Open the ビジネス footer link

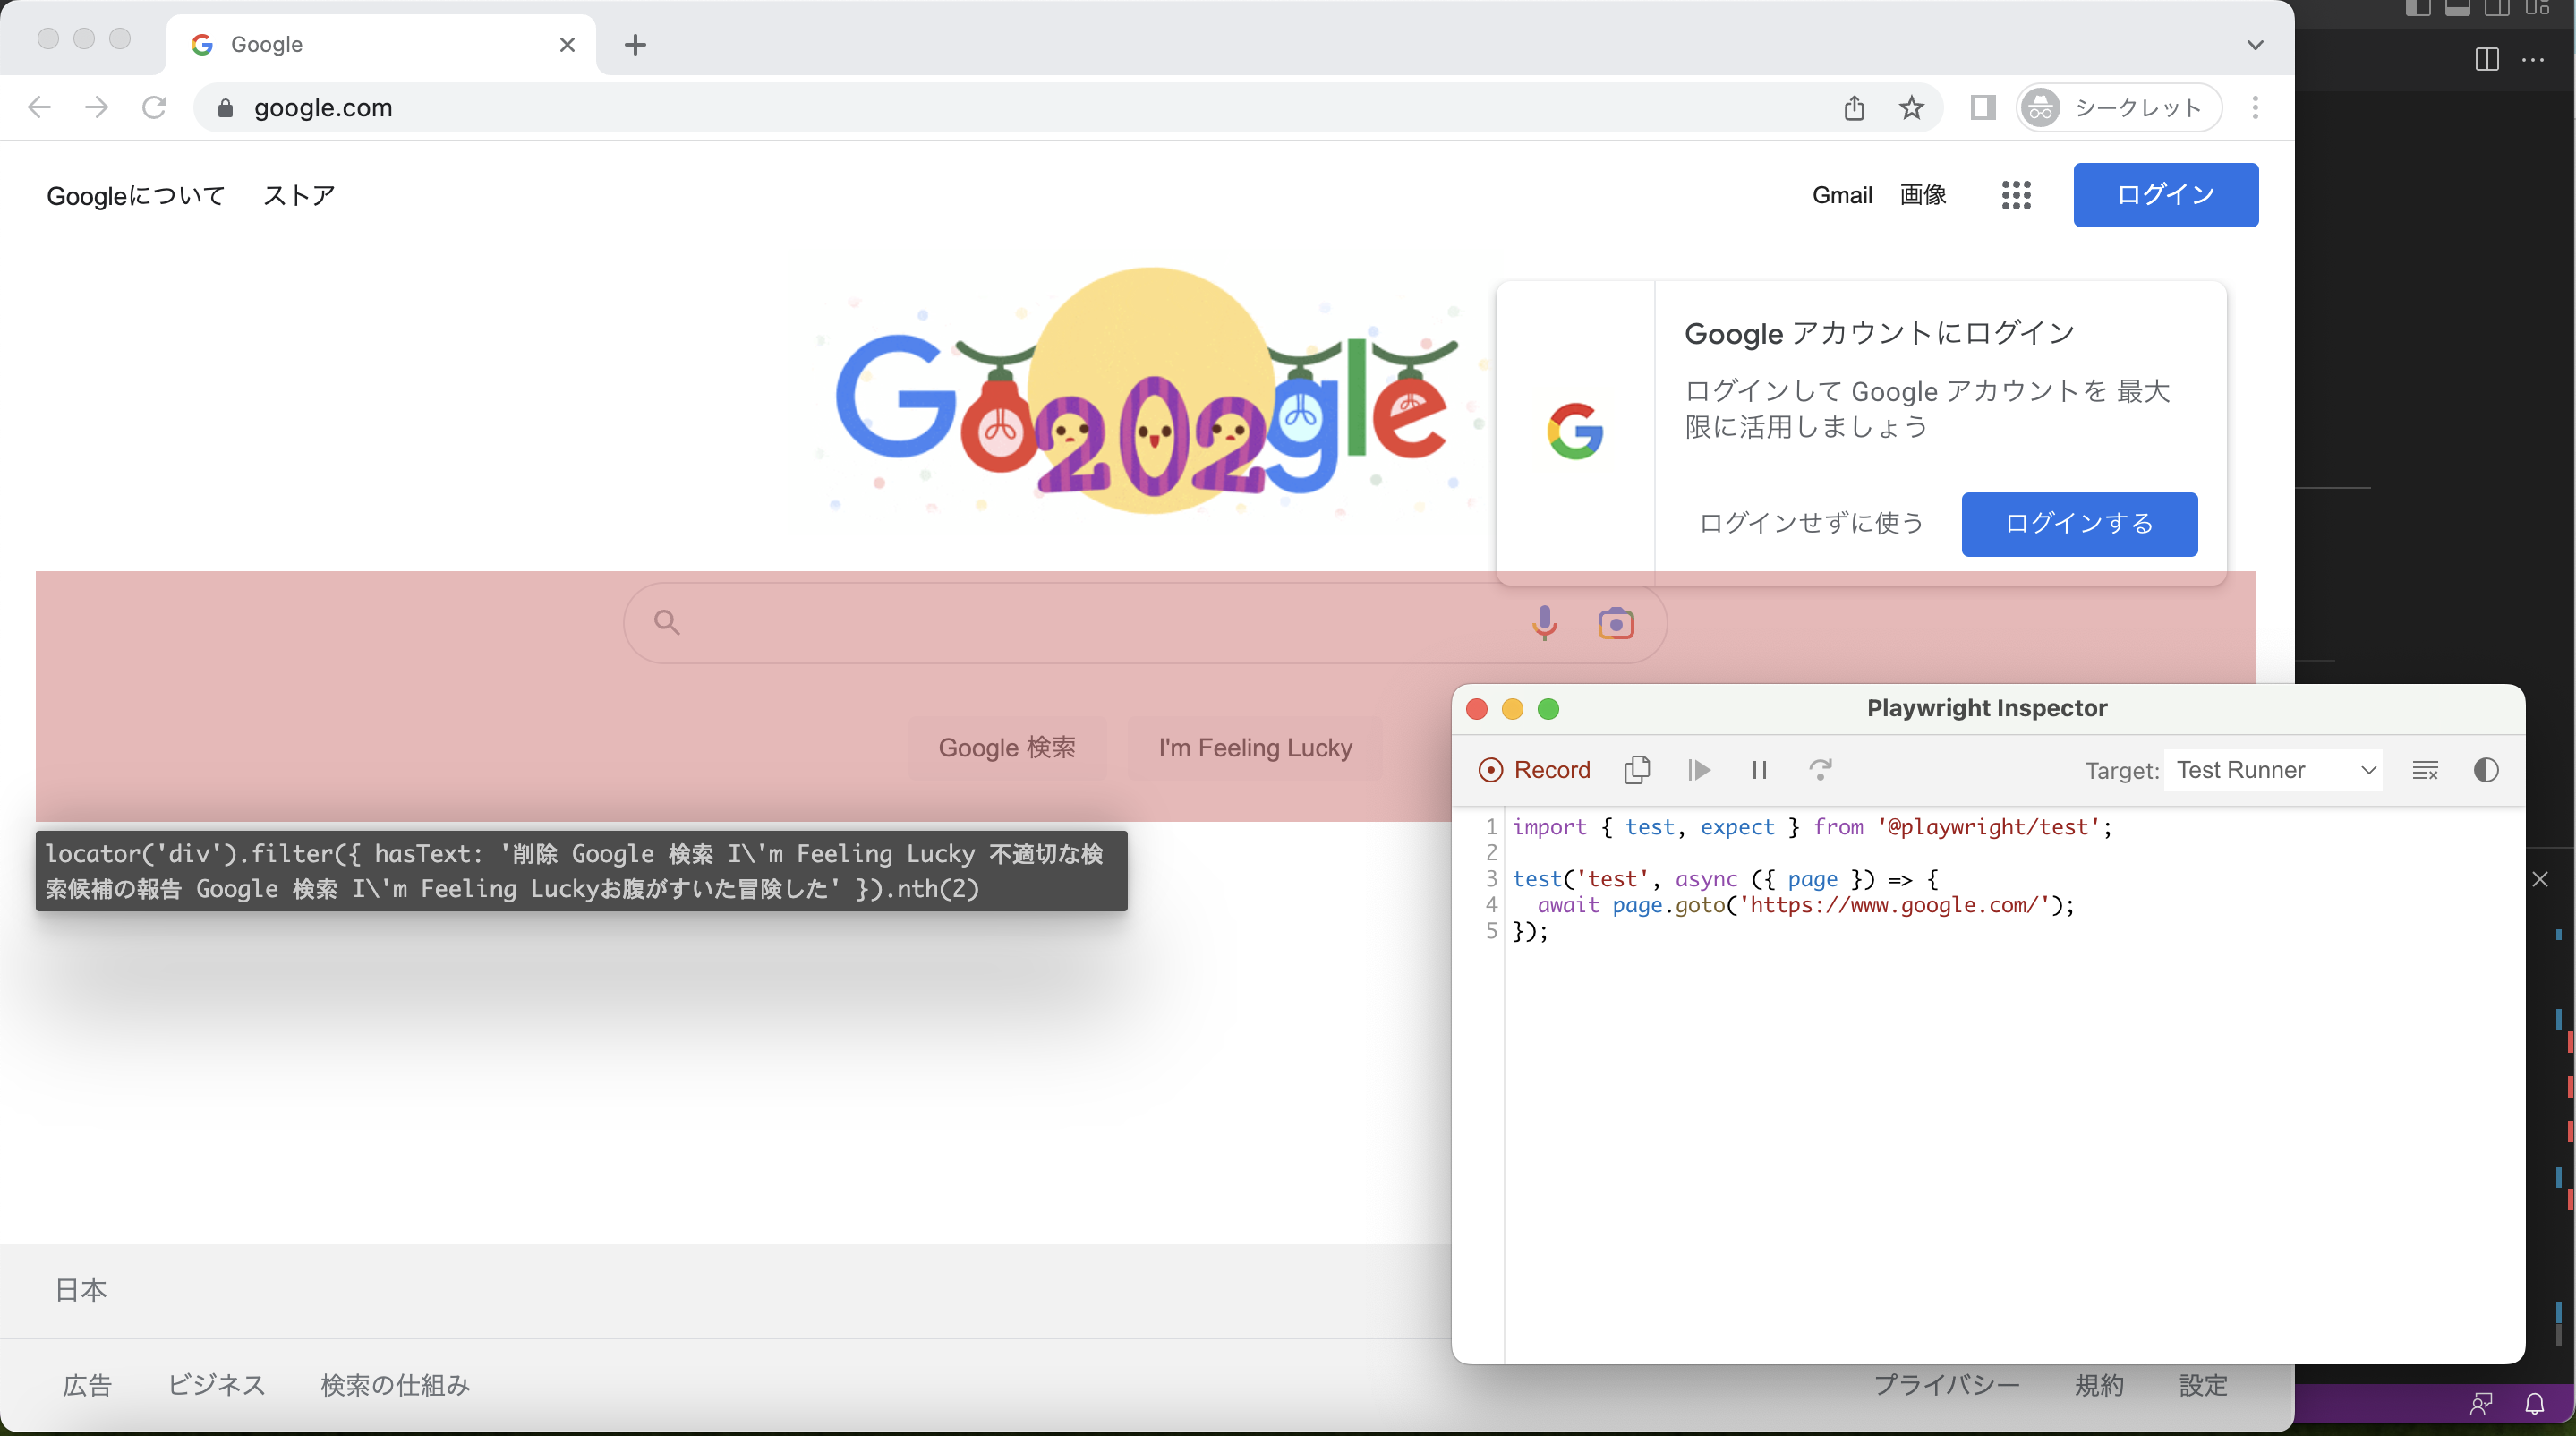point(216,1385)
